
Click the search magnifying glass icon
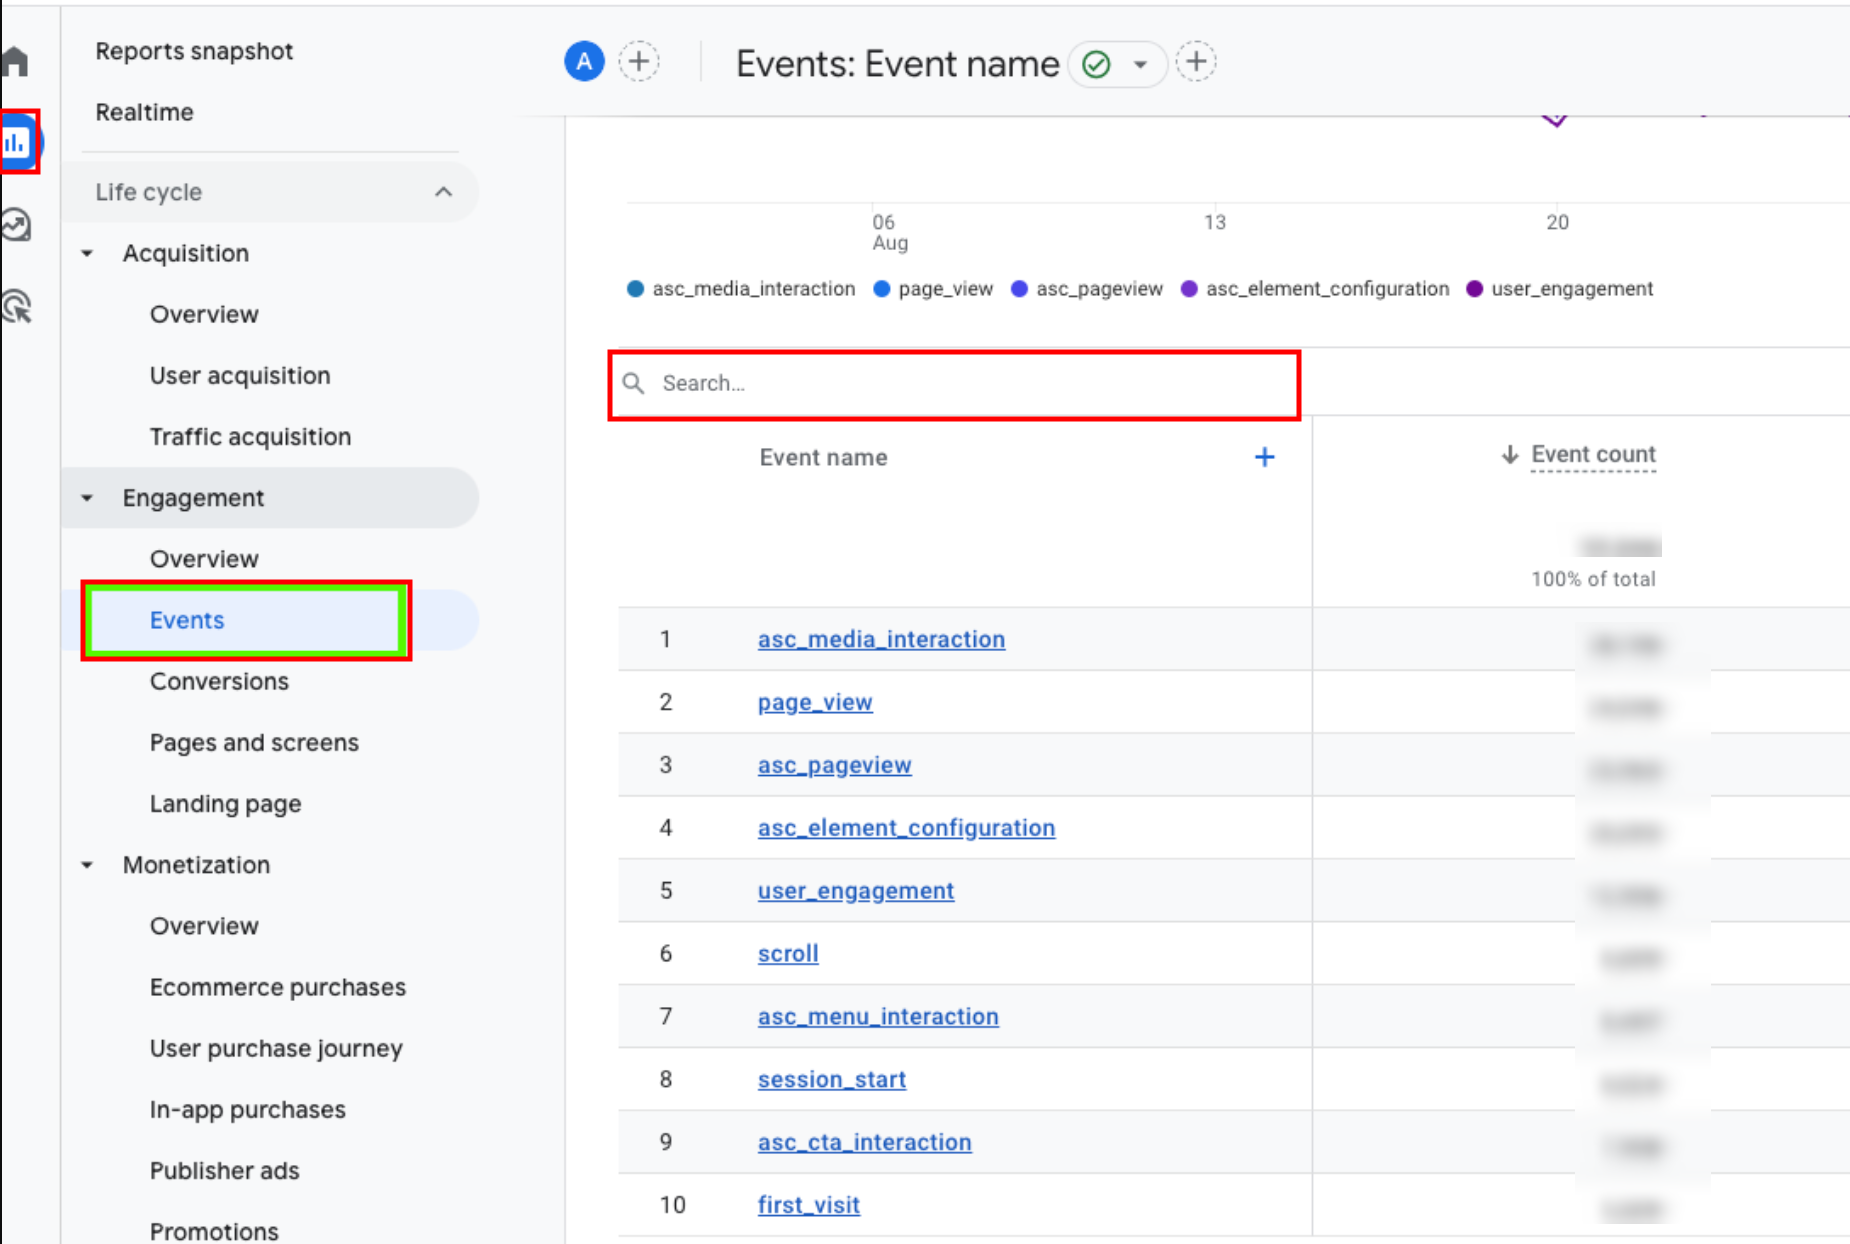(x=634, y=382)
